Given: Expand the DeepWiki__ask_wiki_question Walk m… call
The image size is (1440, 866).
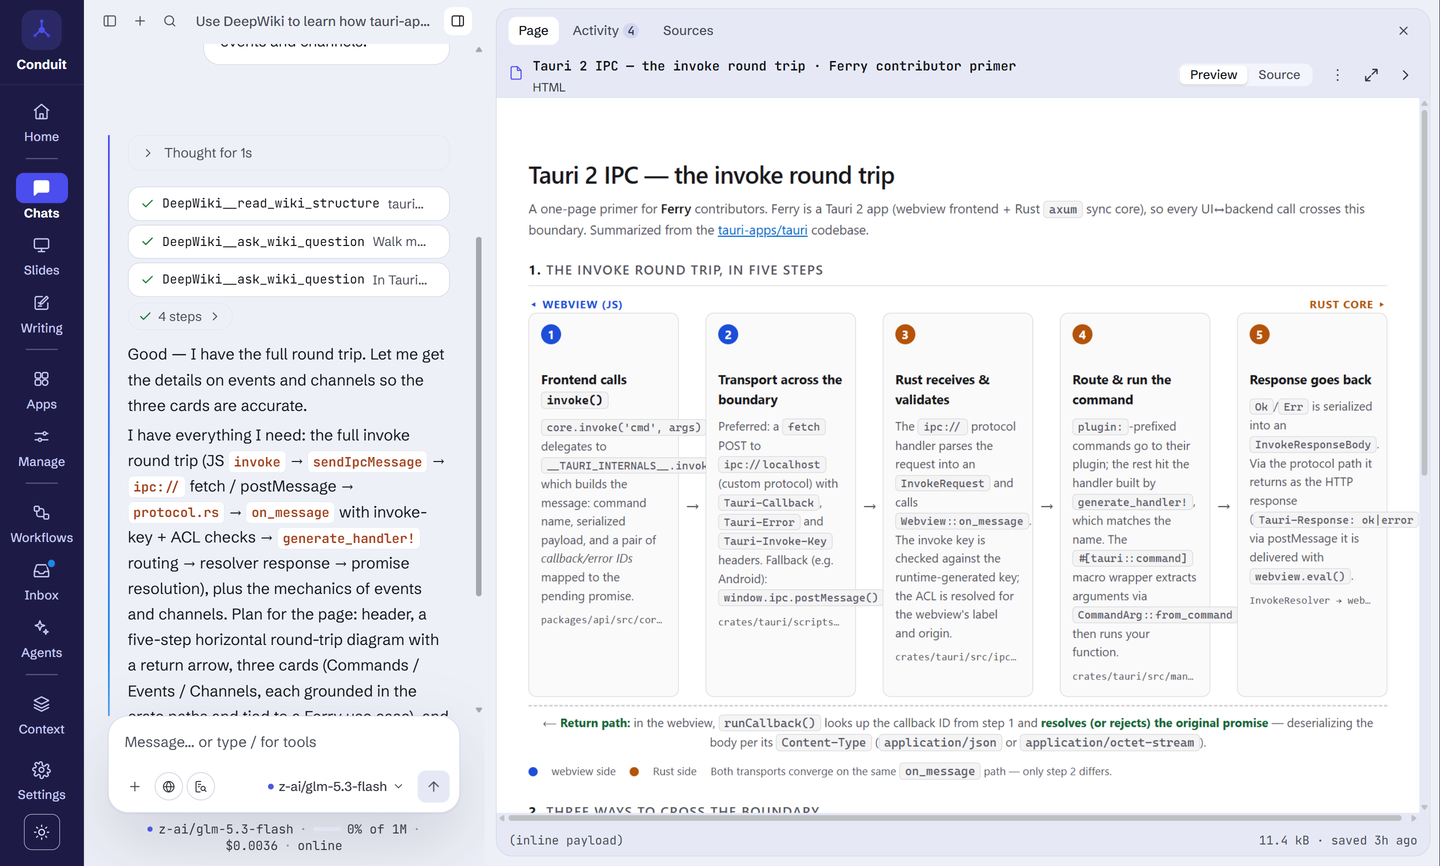Looking at the screenshot, I should (288, 241).
